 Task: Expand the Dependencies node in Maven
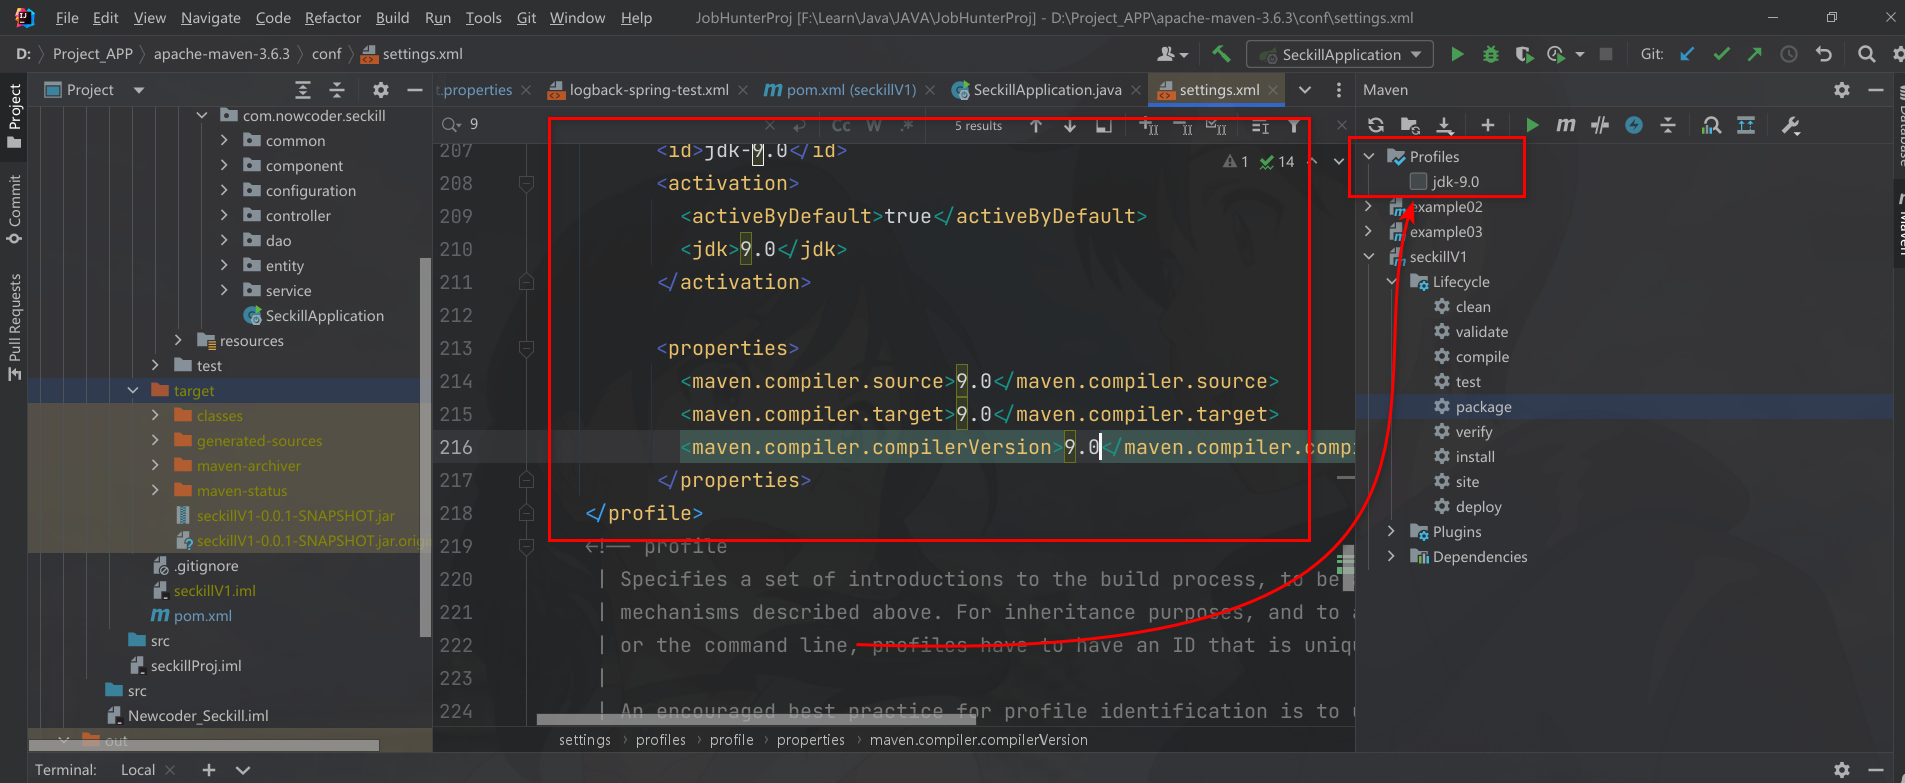coord(1391,557)
